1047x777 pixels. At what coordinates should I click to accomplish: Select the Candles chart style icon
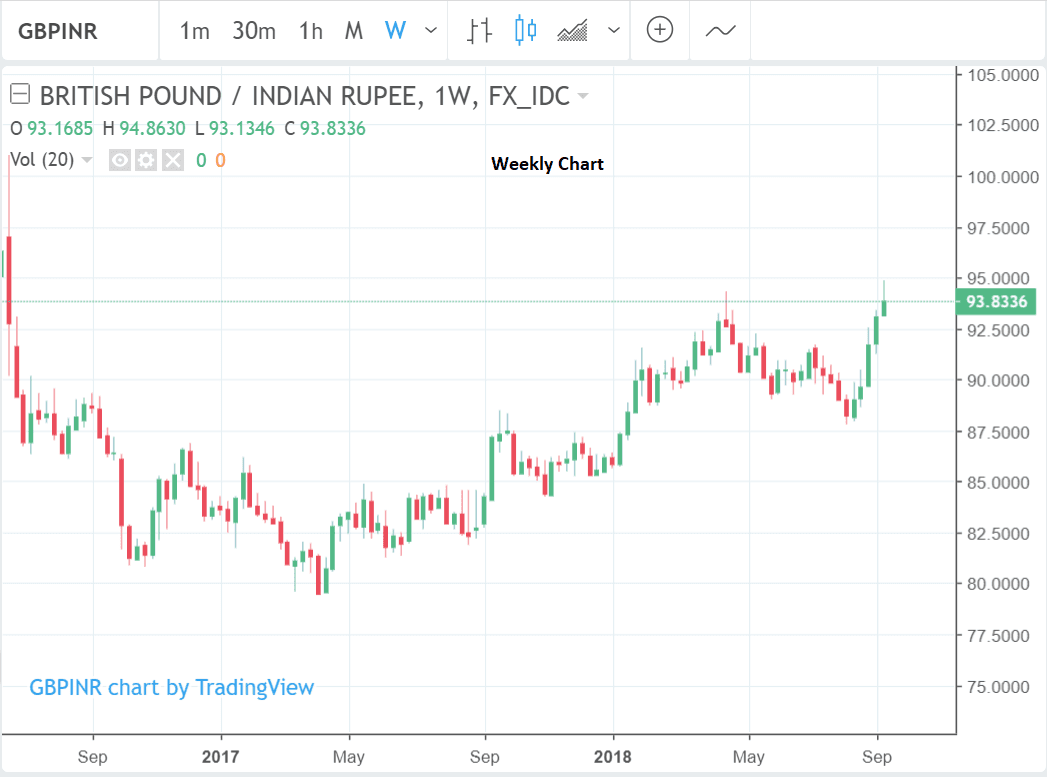[x=525, y=30]
